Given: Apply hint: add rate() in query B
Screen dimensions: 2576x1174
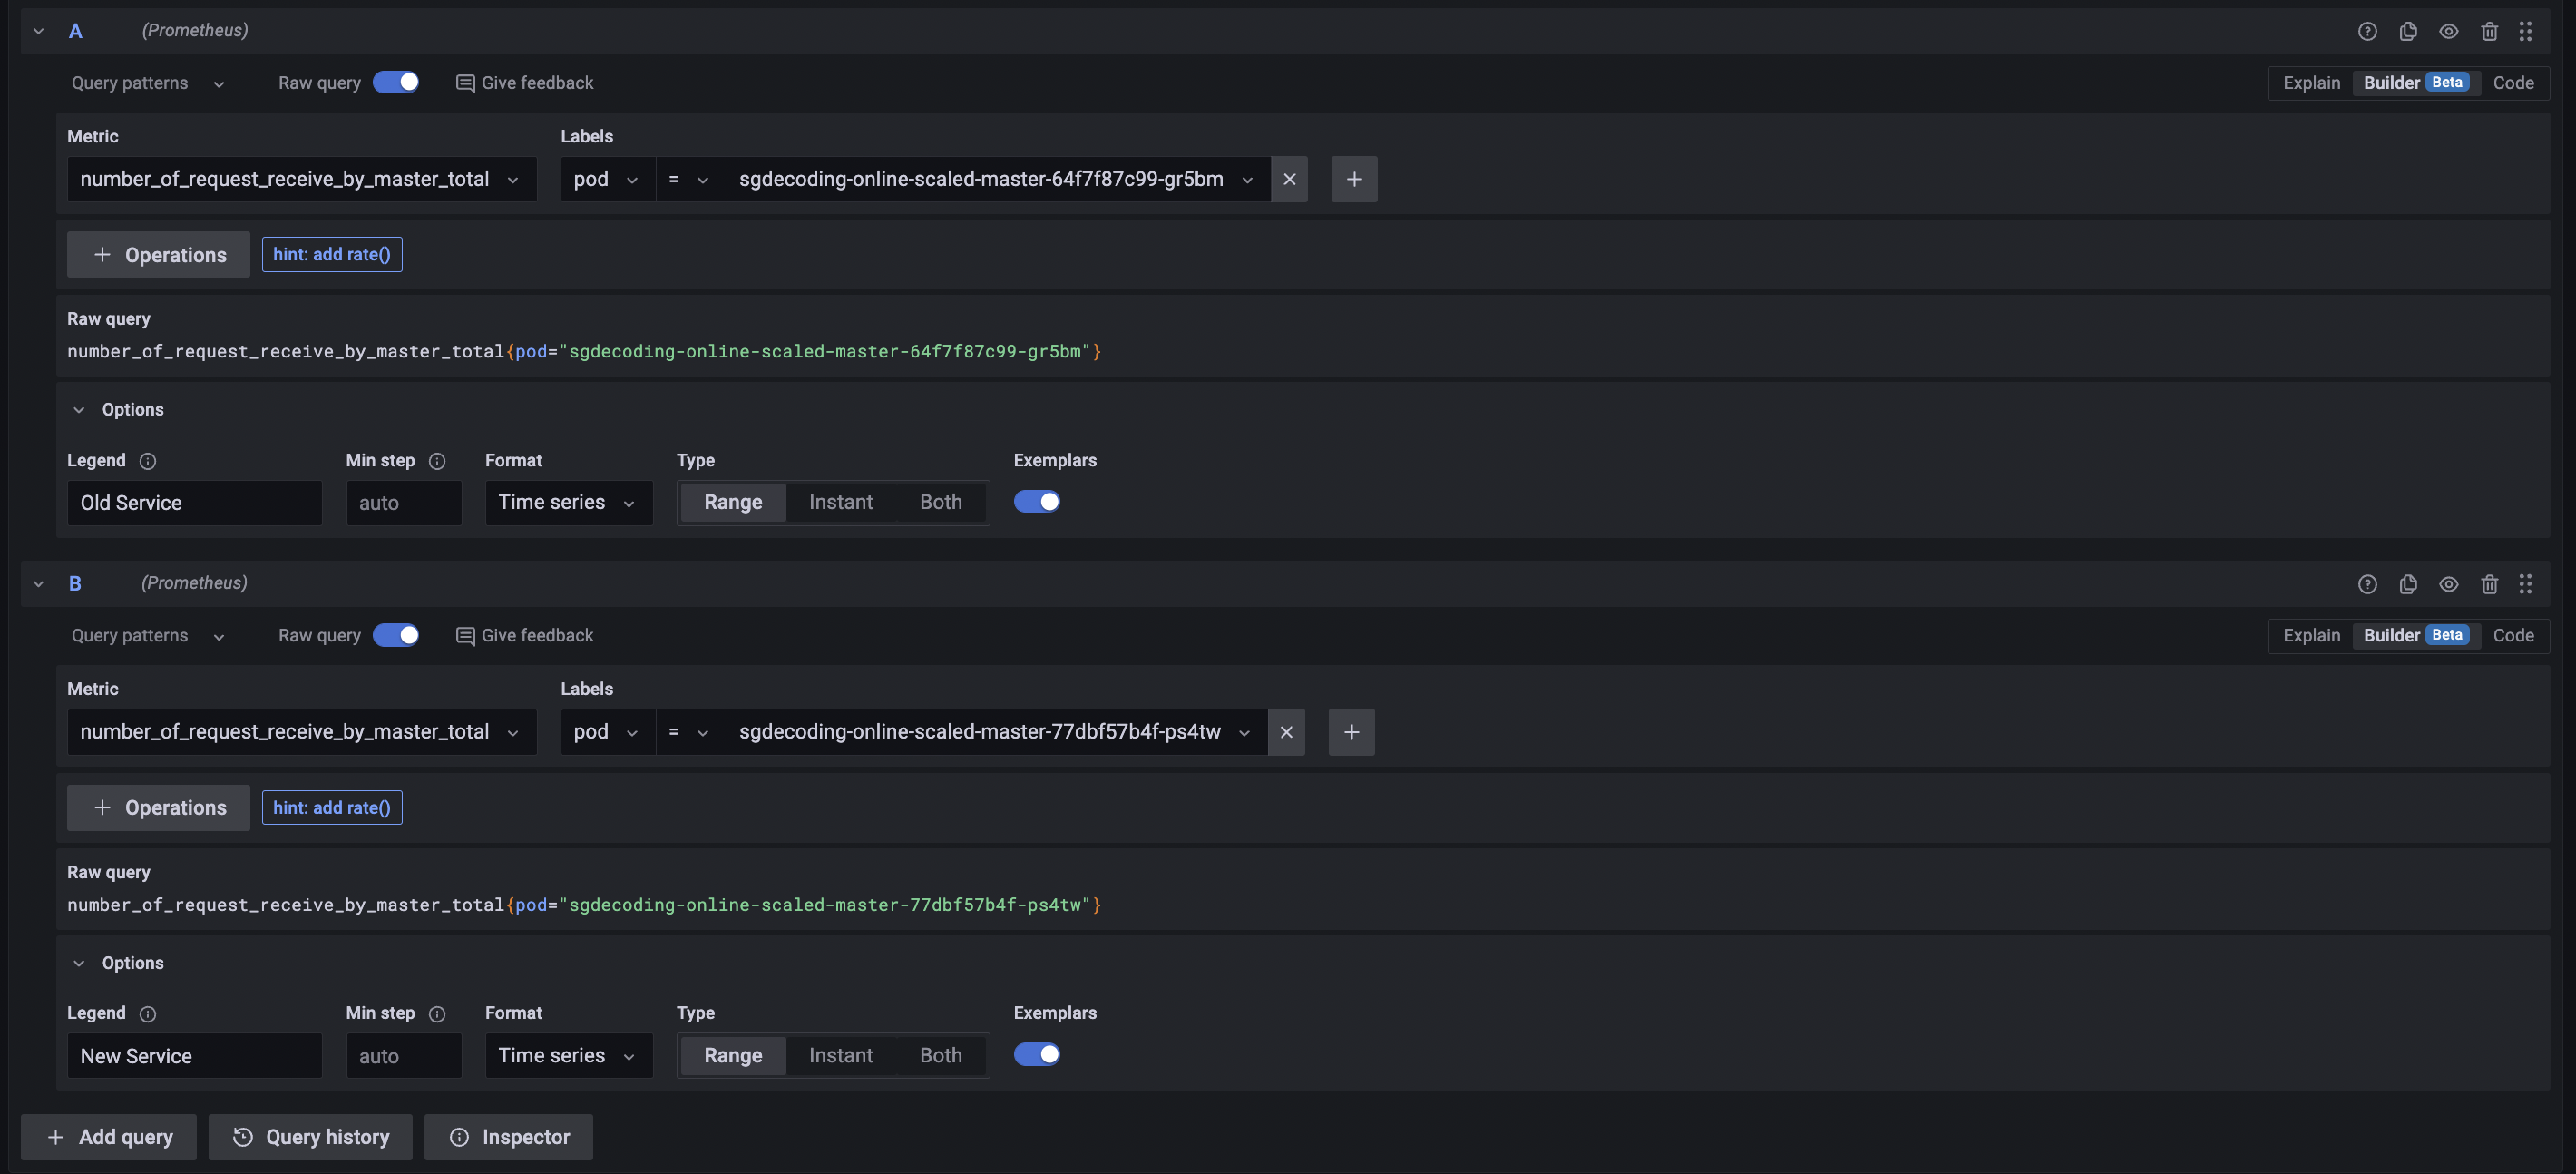Looking at the screenshot, I should pos(332,808).
